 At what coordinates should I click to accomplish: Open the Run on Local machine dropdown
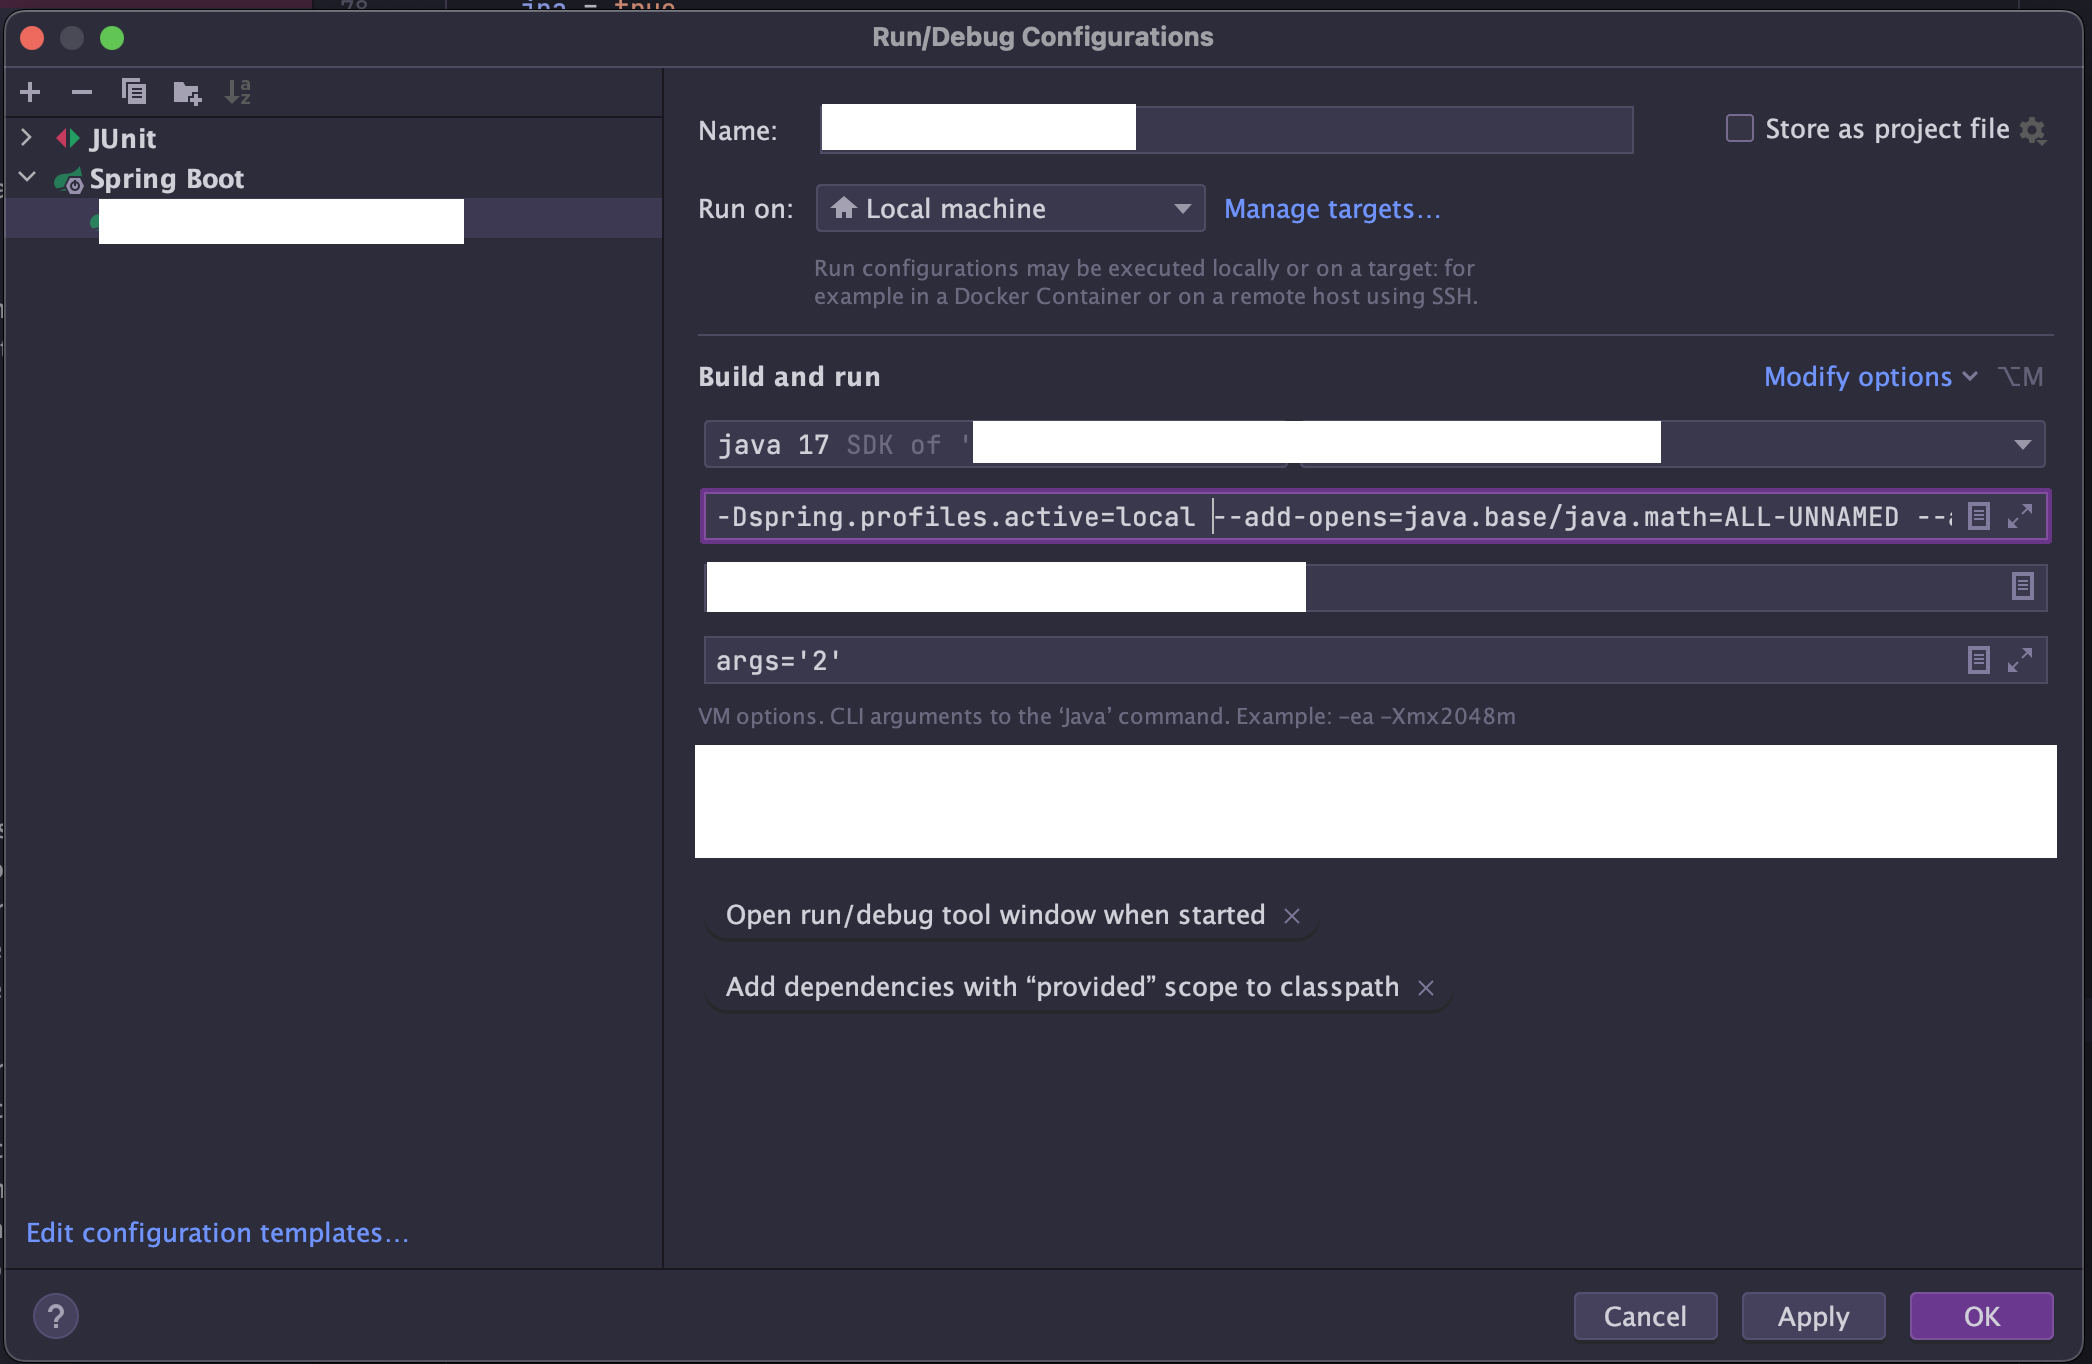1010,208
